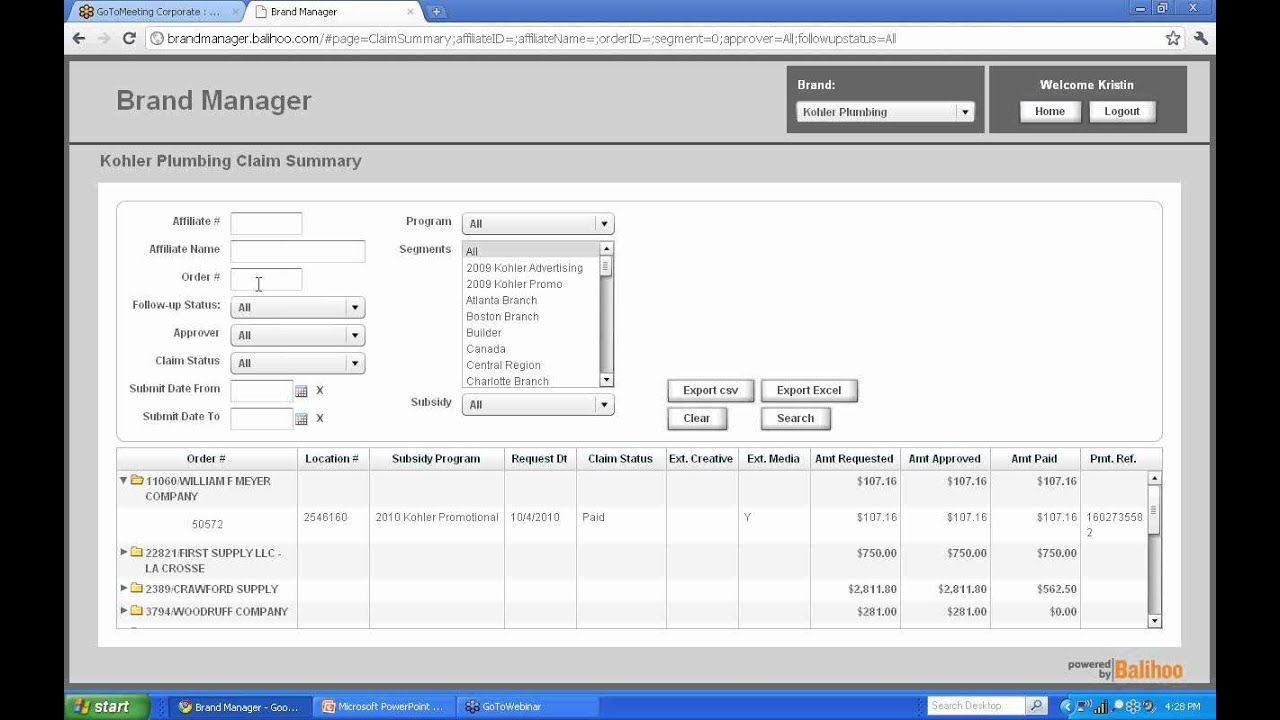Close the GoToMeeting Corporate tab
Viewport: 1280px width, 720px height.
tap(233, 12)
